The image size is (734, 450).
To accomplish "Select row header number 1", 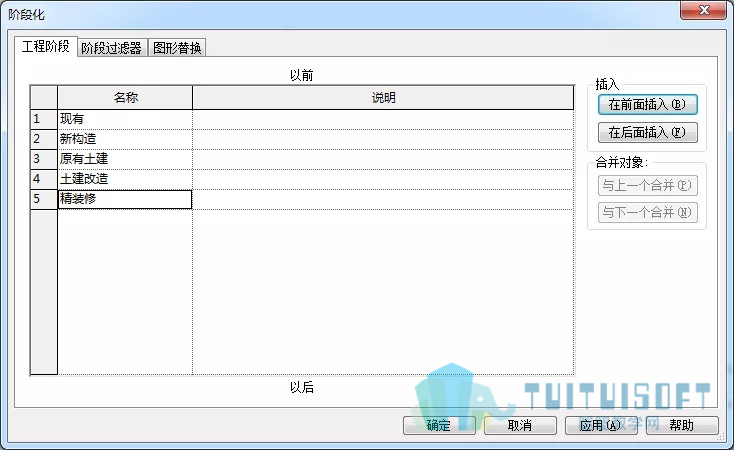I will [x=44, y=119].
